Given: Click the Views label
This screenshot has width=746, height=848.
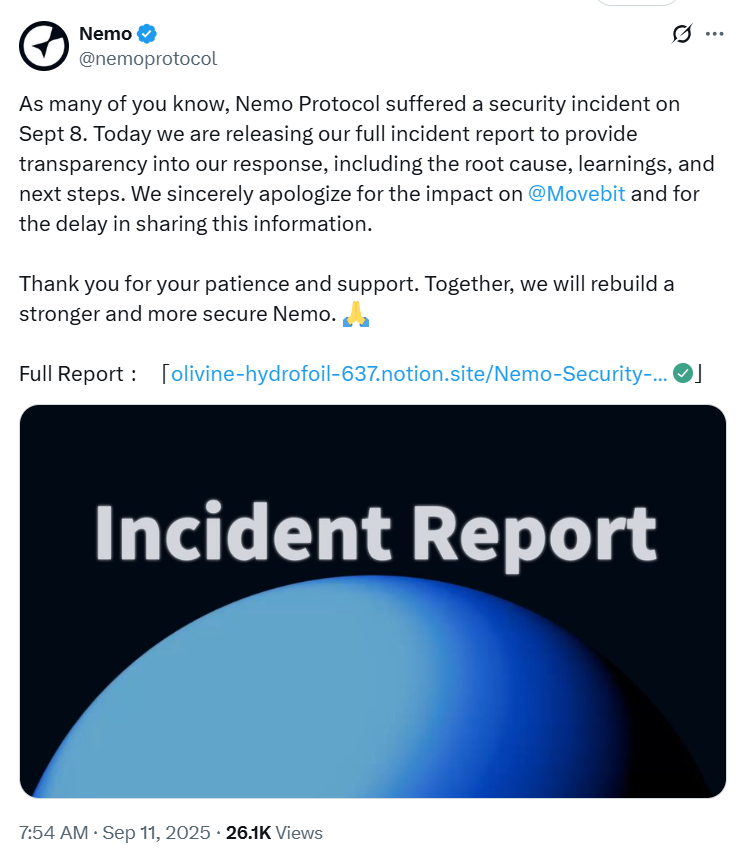Looking at the screenshot, I should pyautogui.click(x=301, y=832).
